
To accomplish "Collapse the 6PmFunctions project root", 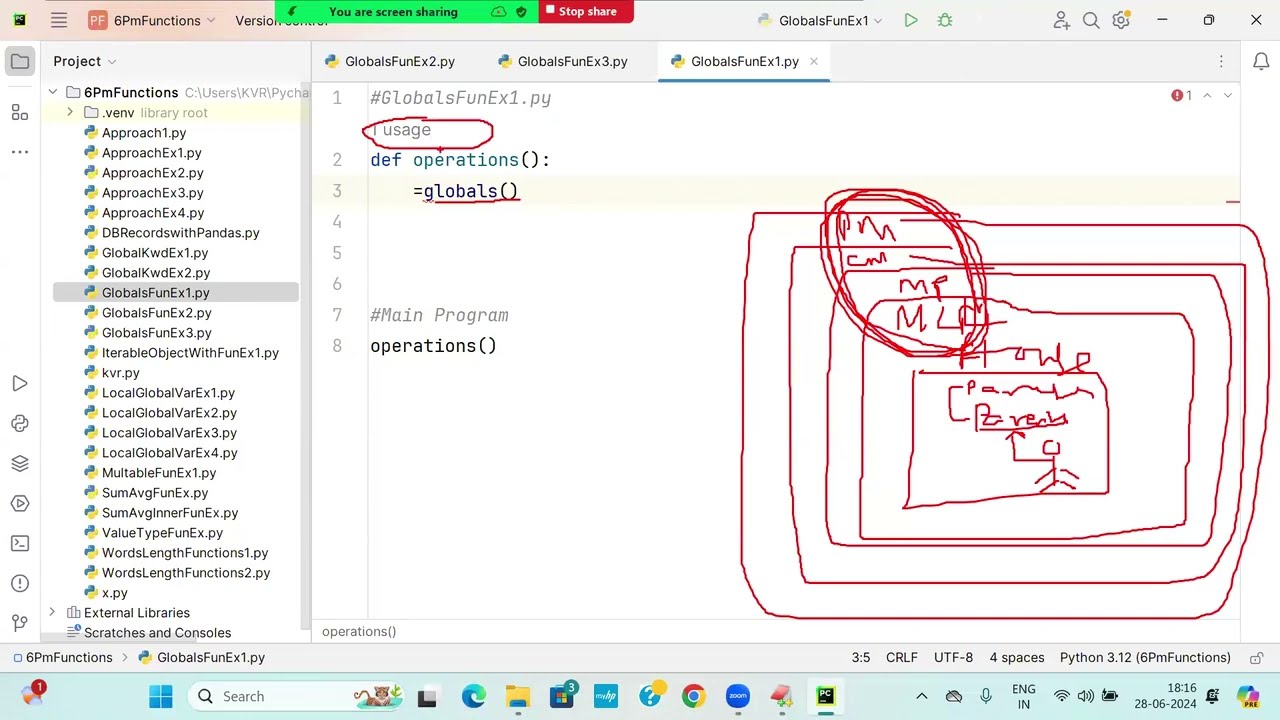I will point(52,93).
